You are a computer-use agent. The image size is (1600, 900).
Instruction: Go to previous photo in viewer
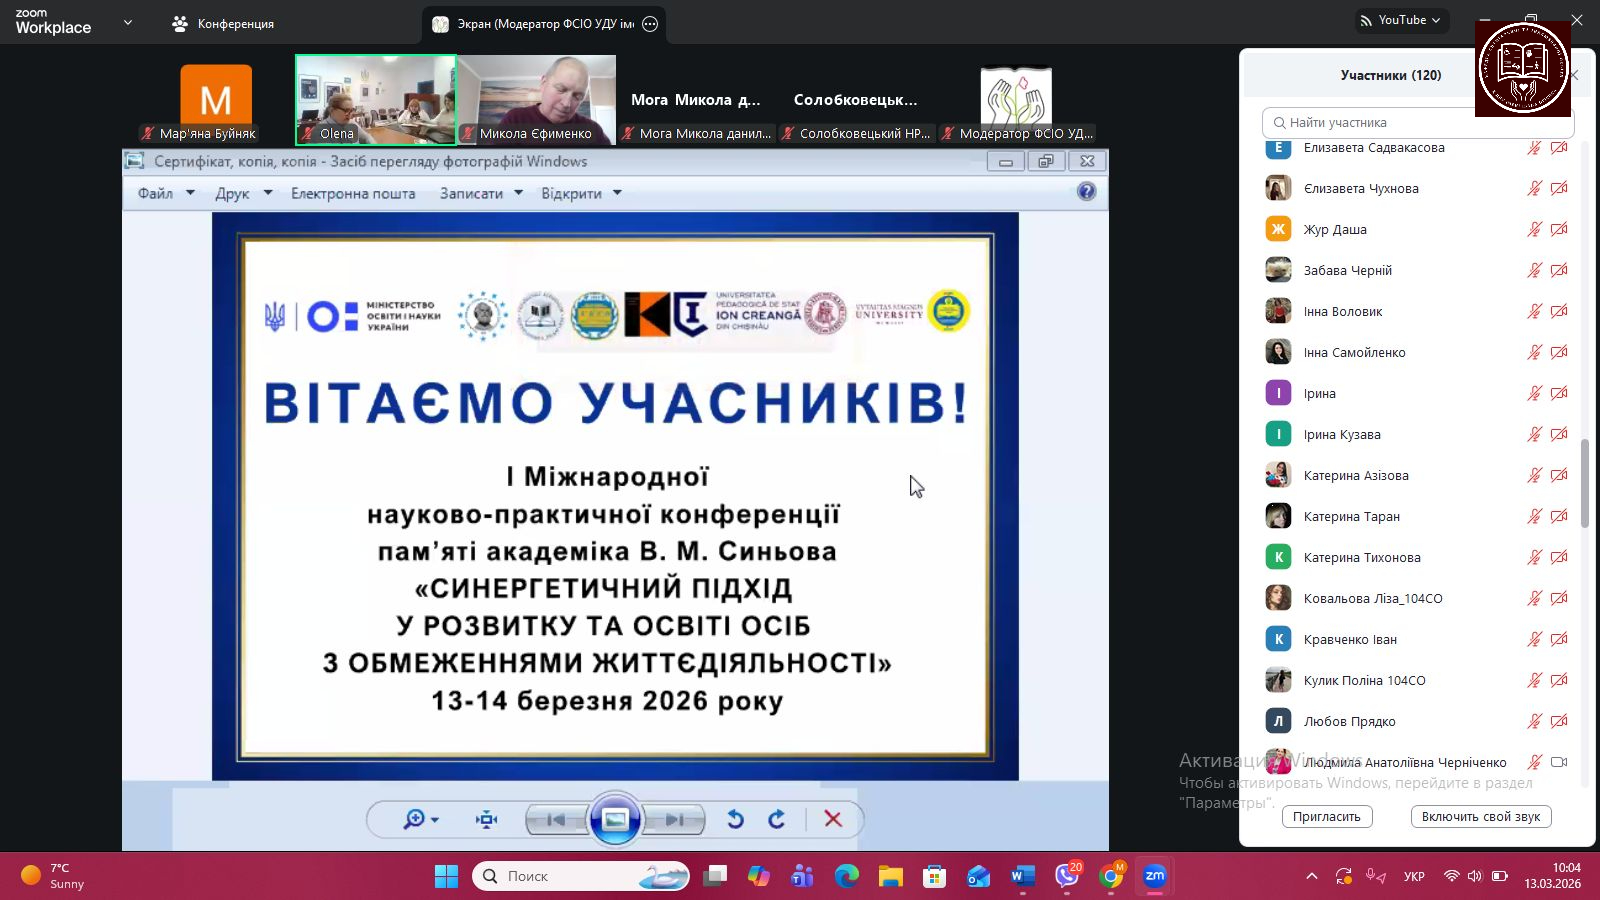(x=556, y=820)
